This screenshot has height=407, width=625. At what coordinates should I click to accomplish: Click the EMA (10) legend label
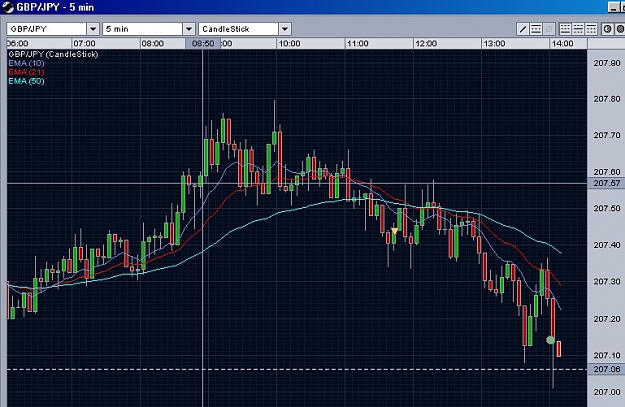(x=26, y=63)
